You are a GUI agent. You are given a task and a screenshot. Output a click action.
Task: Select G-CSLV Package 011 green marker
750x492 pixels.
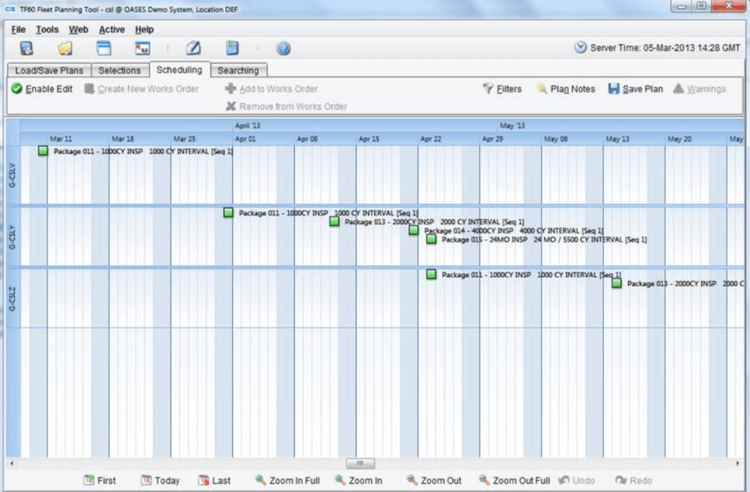(x=43, y=151)
